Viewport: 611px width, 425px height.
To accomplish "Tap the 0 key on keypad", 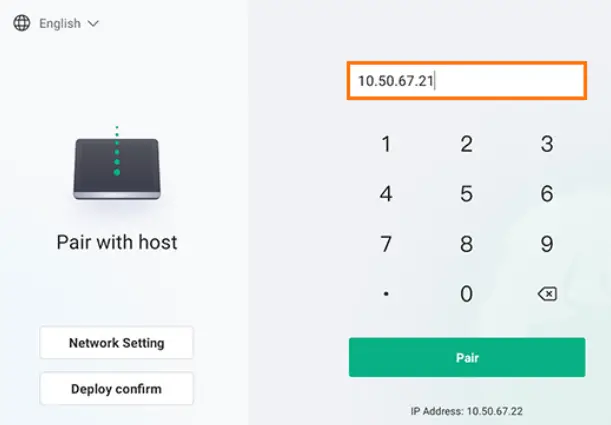I will (466, 294).
